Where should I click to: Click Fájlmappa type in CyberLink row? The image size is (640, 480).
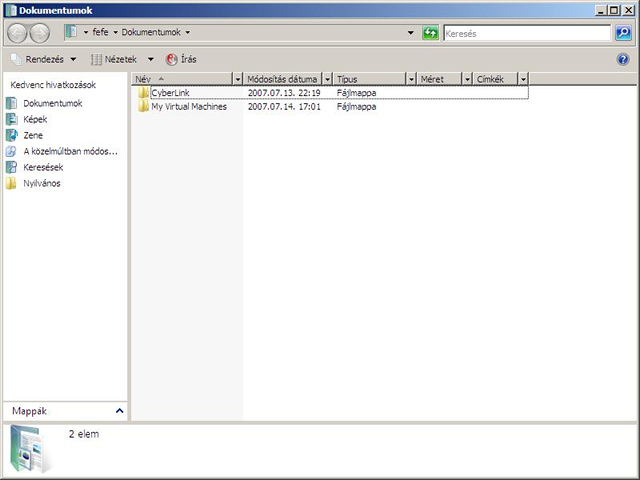[x=356, y=93]
